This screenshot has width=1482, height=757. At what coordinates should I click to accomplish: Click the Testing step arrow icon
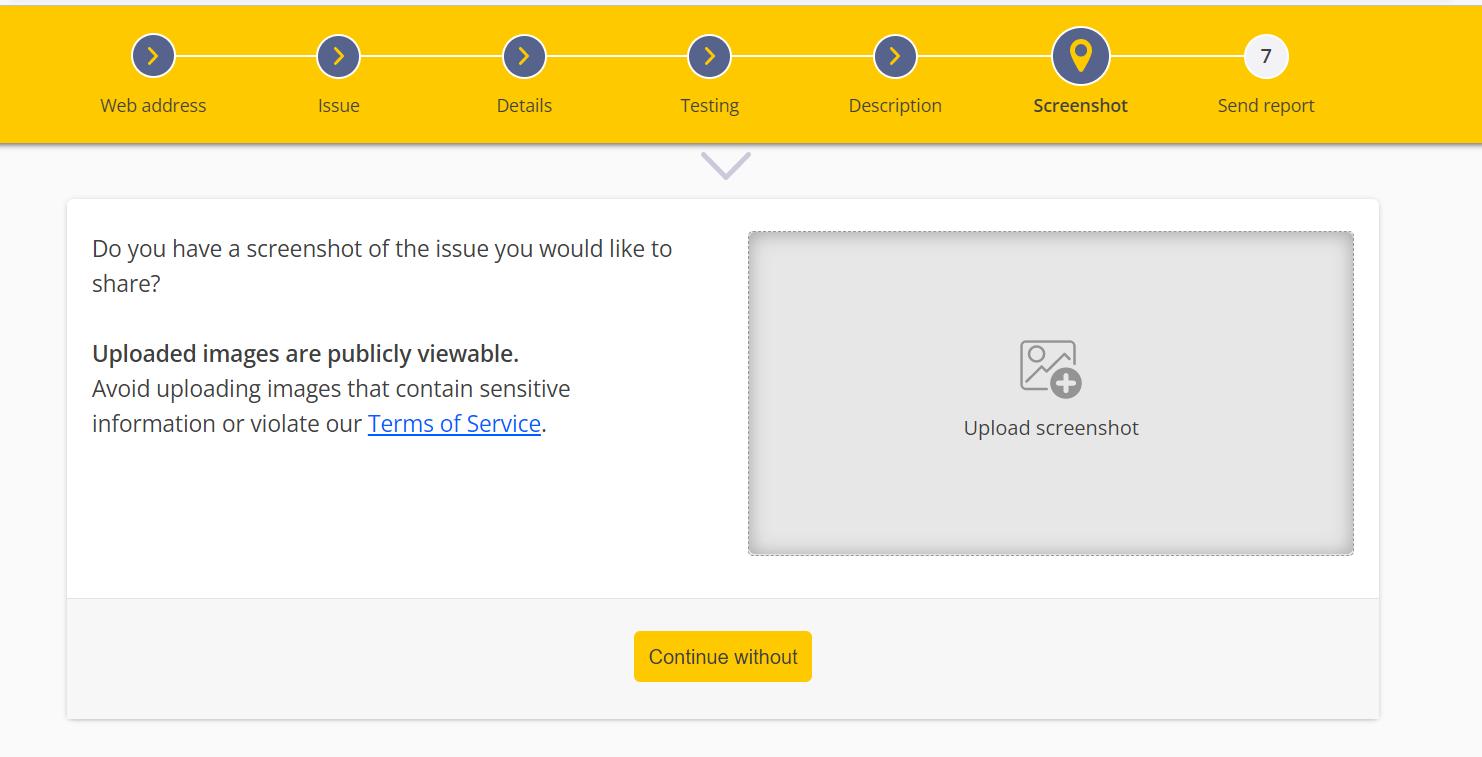pos(709,56)
